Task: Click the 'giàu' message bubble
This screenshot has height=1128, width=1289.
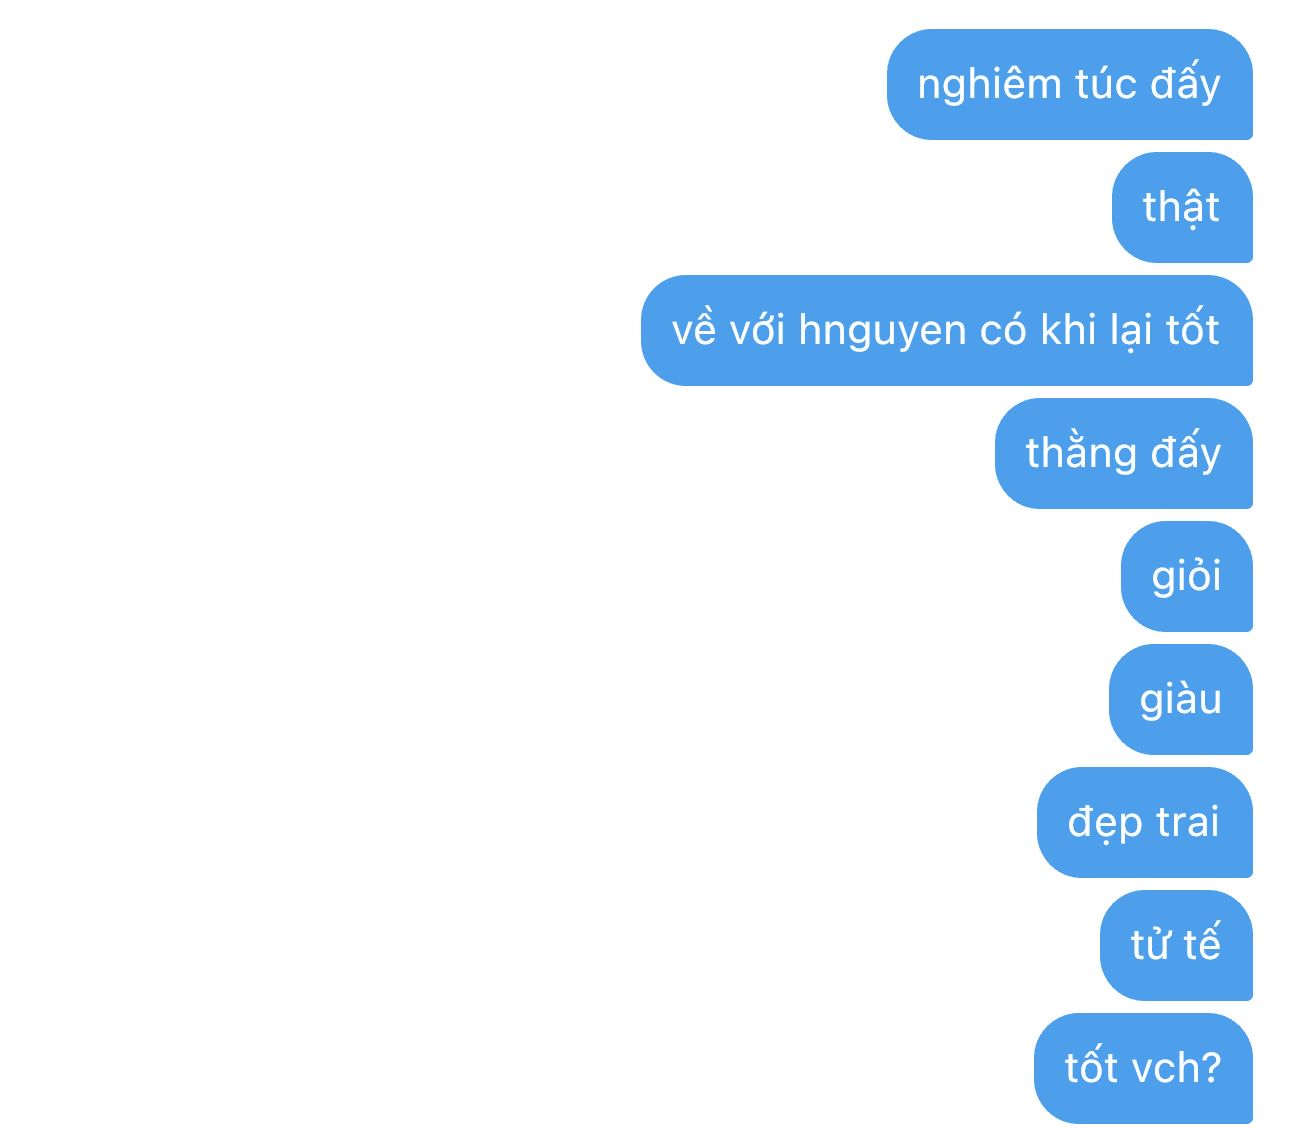Action: tap(1180, 699)
